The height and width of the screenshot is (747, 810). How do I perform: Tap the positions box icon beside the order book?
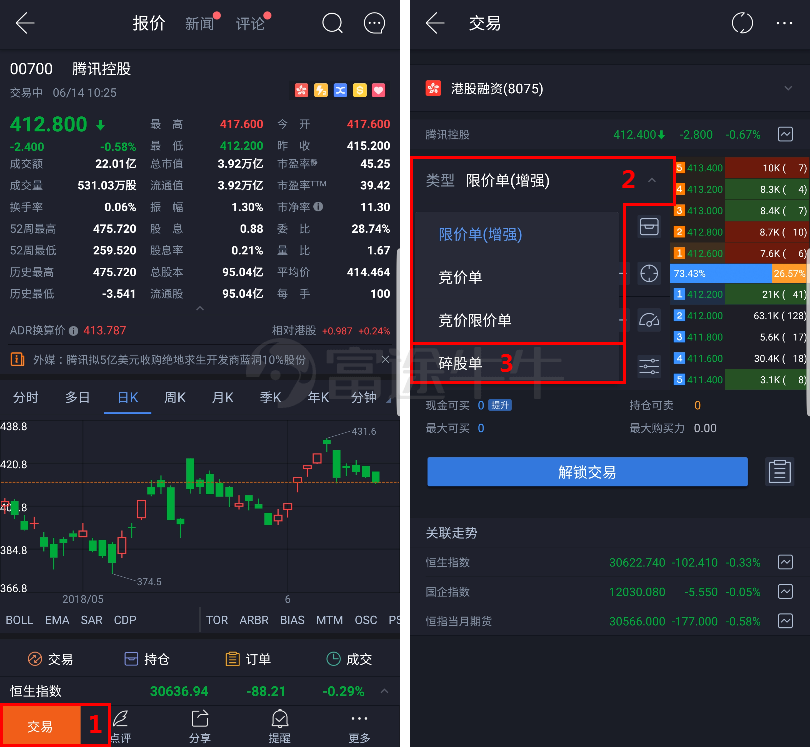[649, 226]
